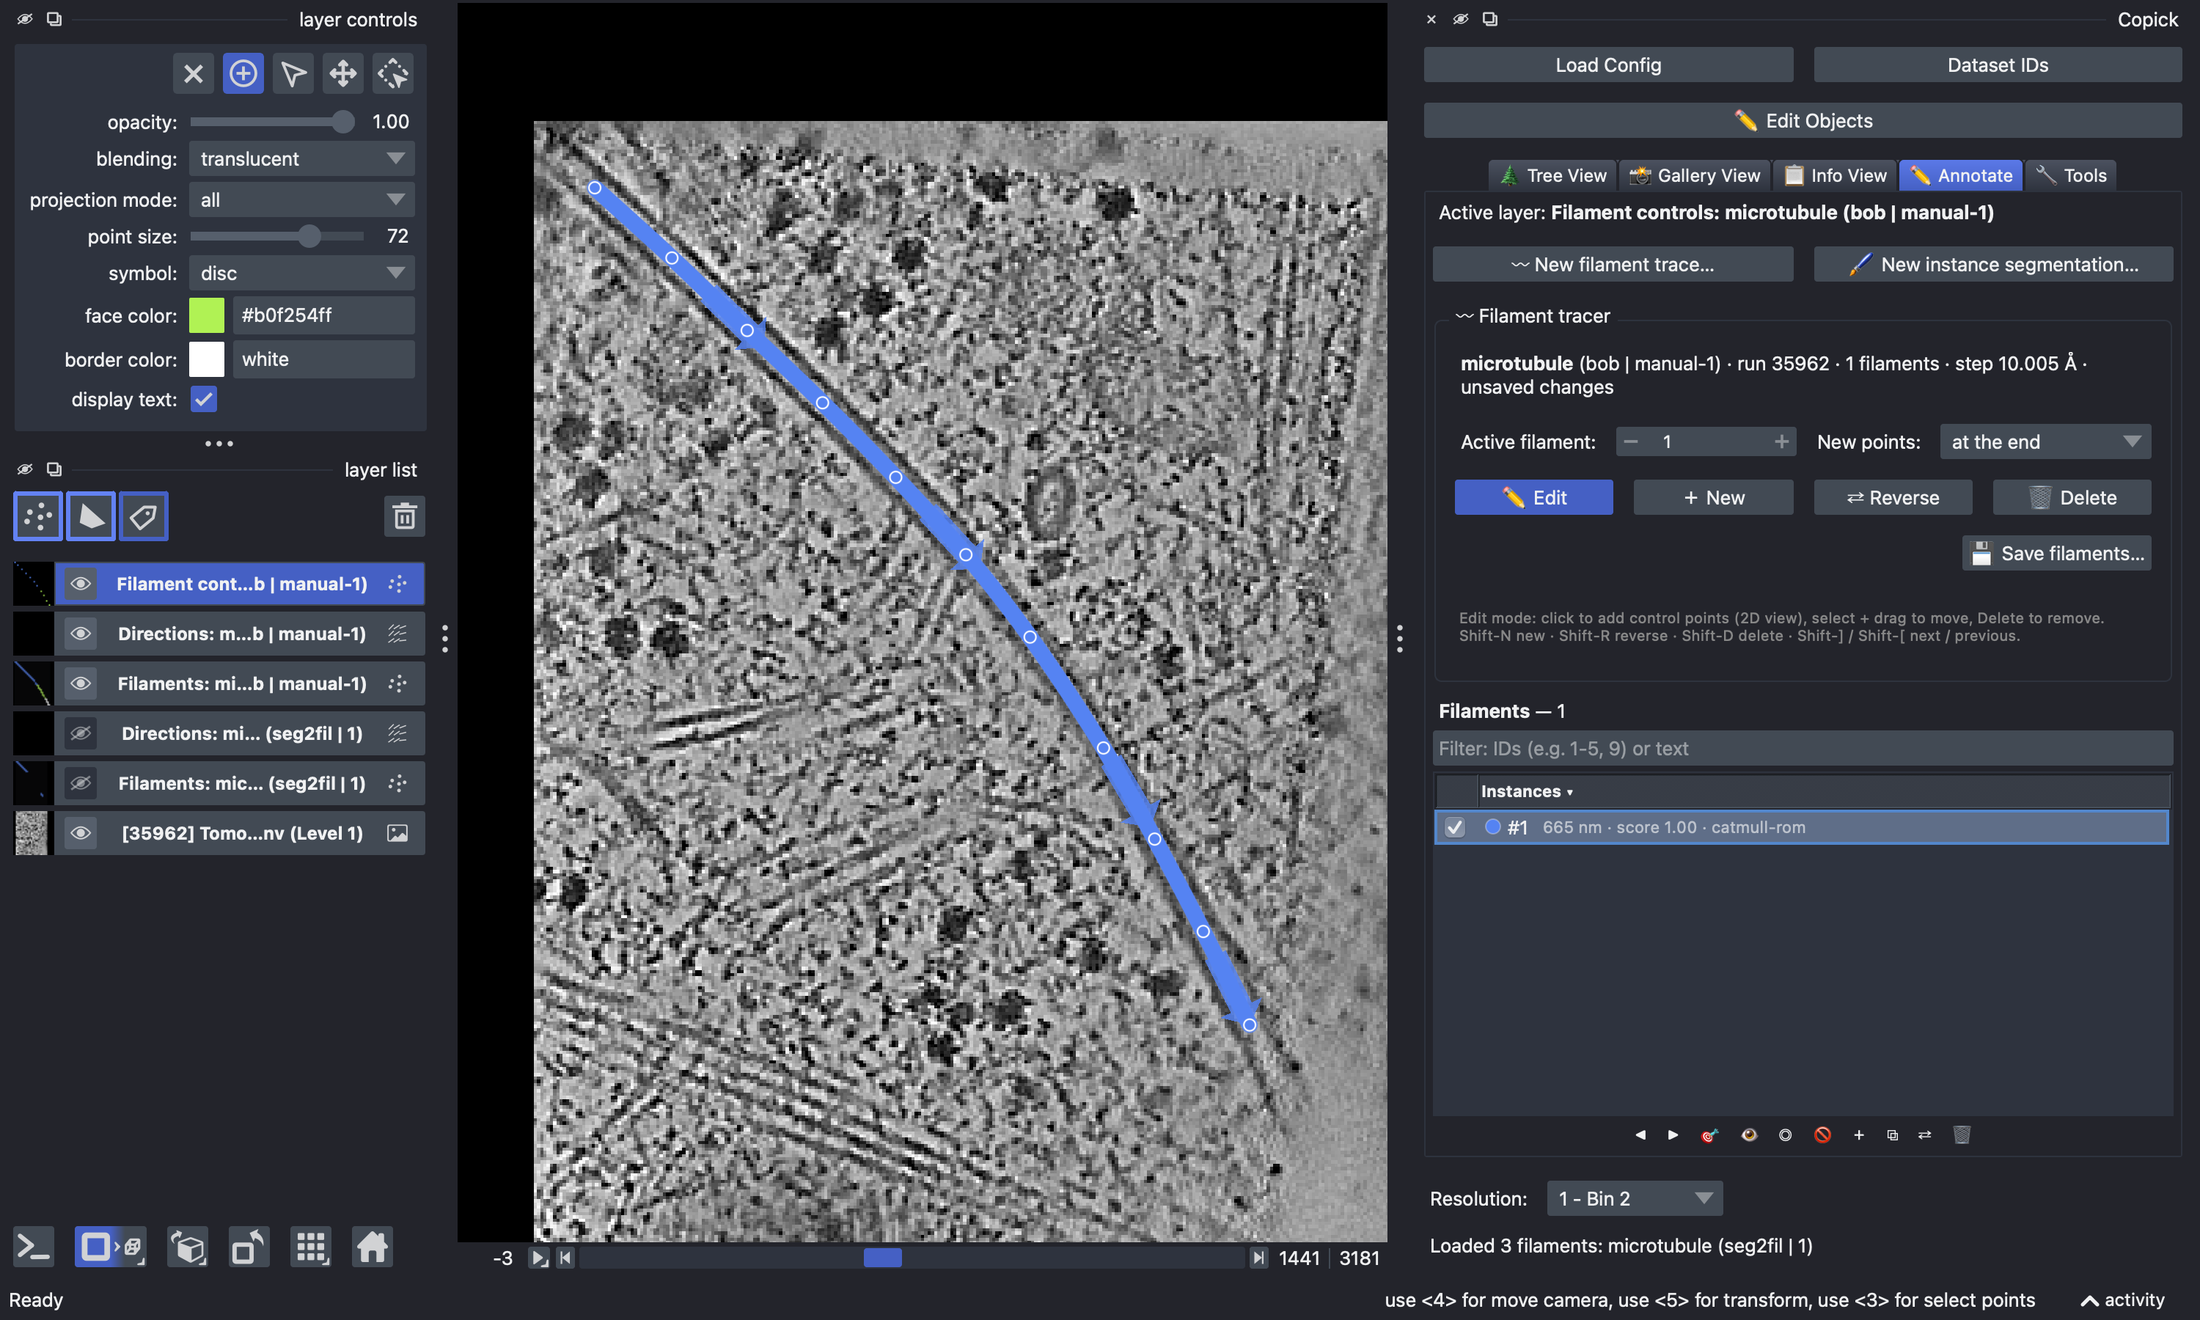The width and height of the screenshot is (2200, 1320).
Task: Uncheck display text checkbox
Action: [204, 399]
